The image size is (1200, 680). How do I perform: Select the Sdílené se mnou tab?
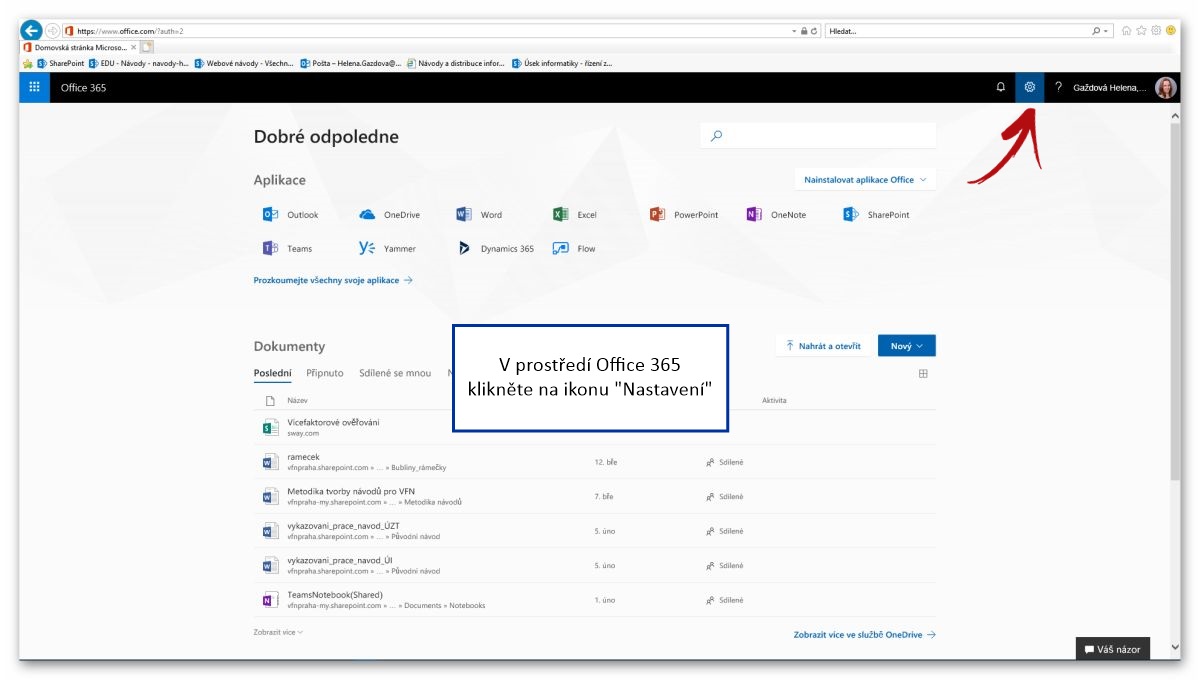pos(395,373)
